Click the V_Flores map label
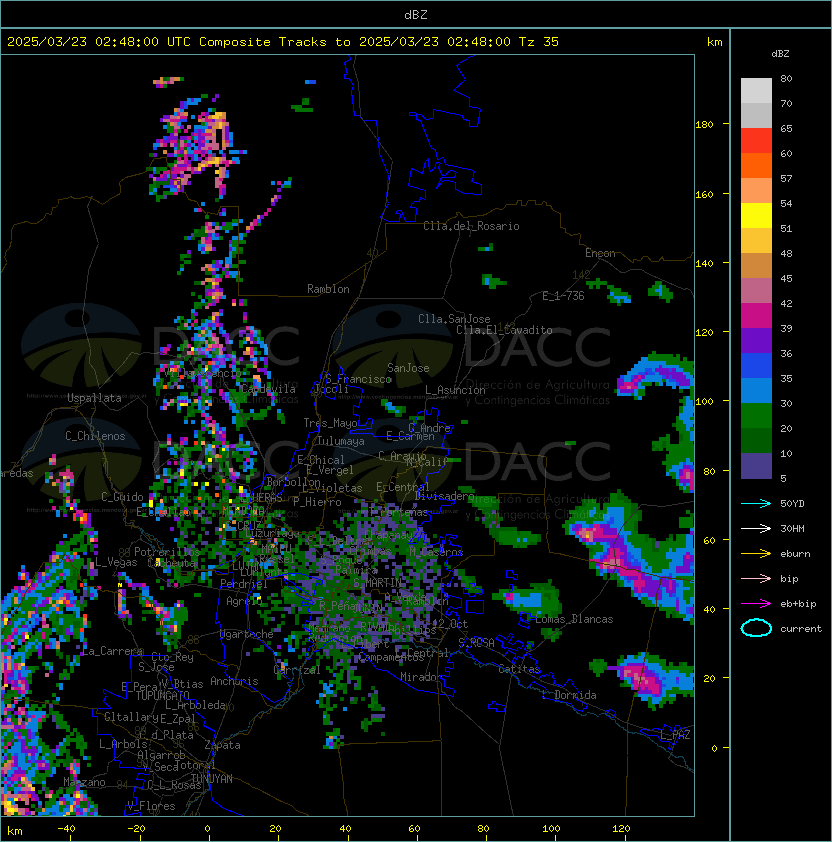The width and height of the screenshot is (832, 842). 151,806
